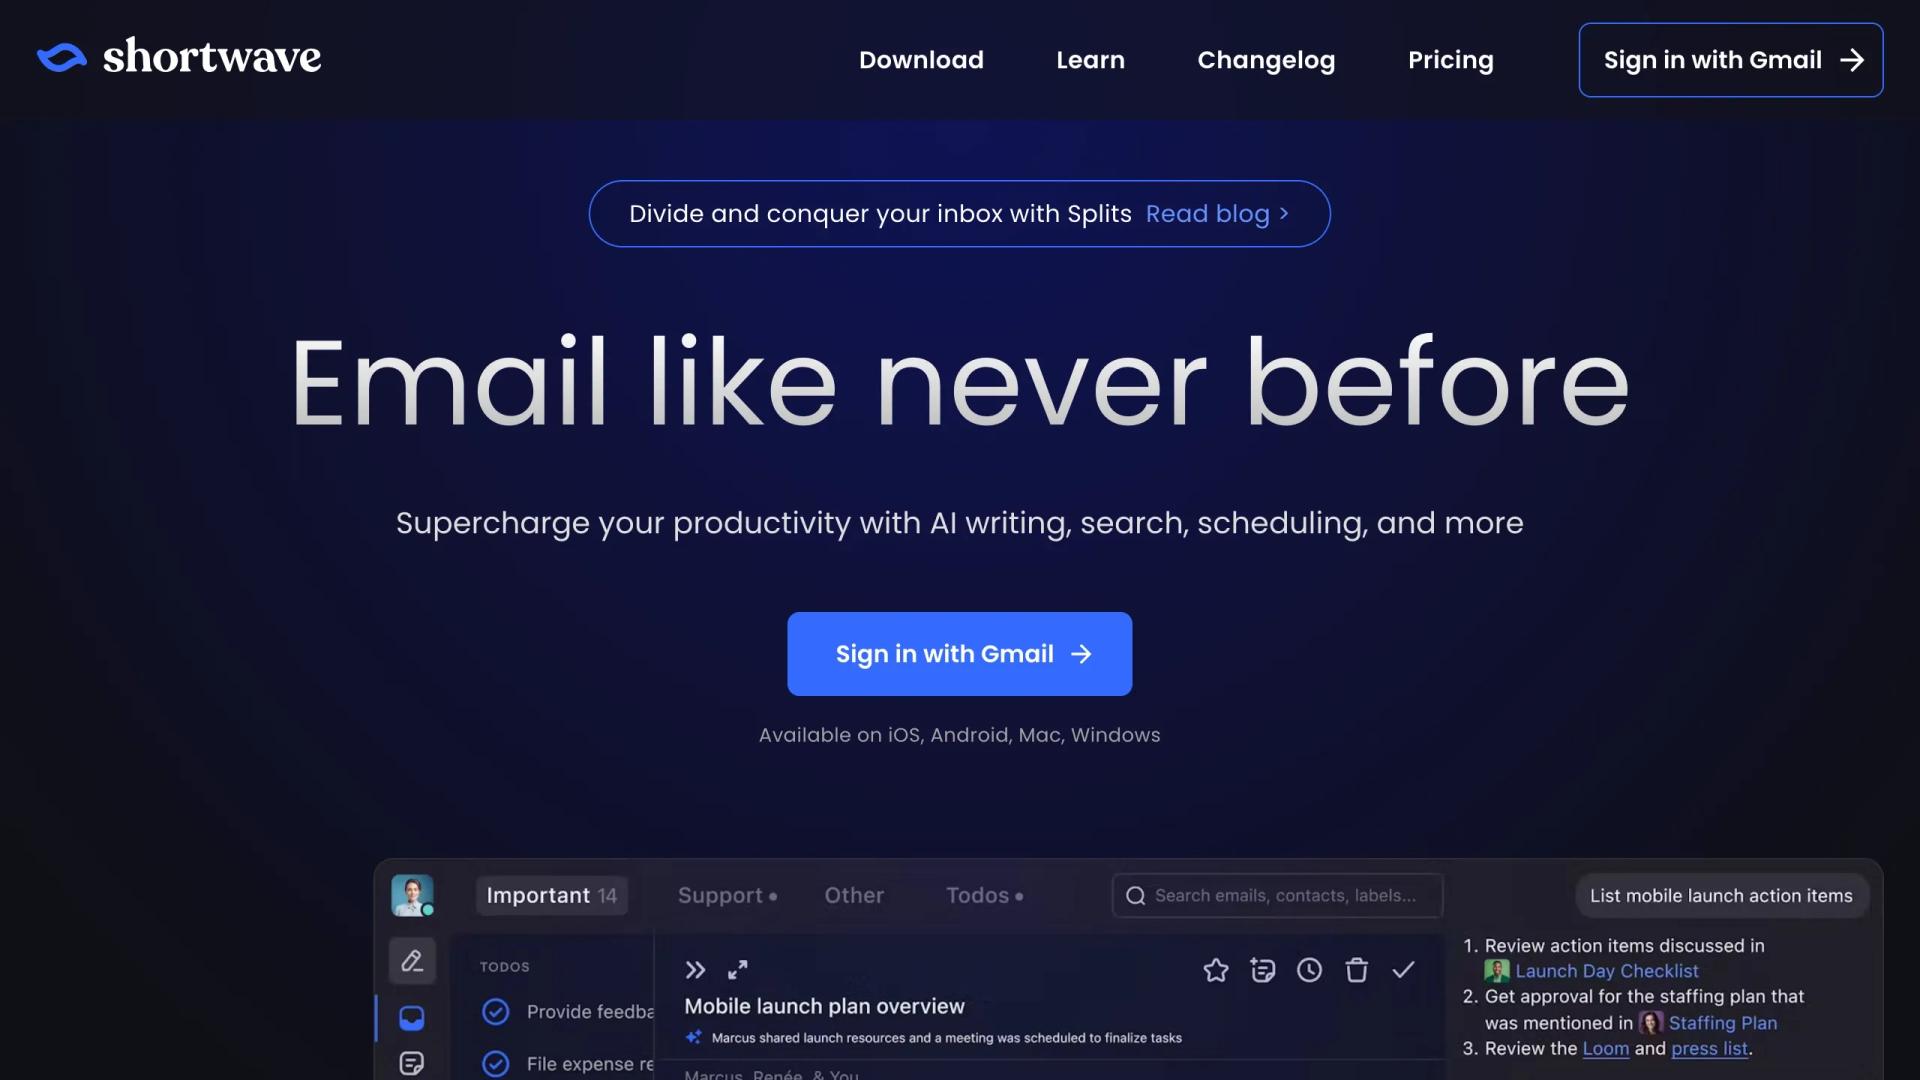This screenshot has height=1080, width=1920.
Task: Click the compose/edit pencil icon
Action: (411, 960)
